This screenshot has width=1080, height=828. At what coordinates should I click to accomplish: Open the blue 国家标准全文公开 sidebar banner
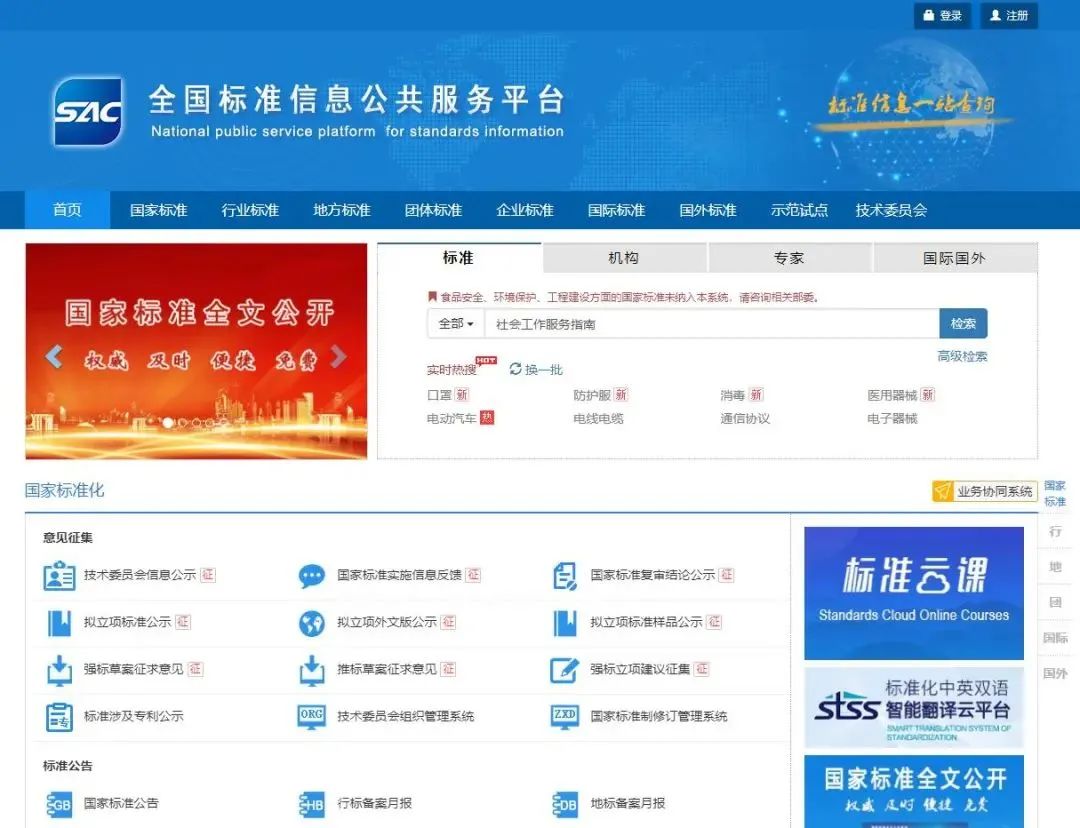click(914, 791)
